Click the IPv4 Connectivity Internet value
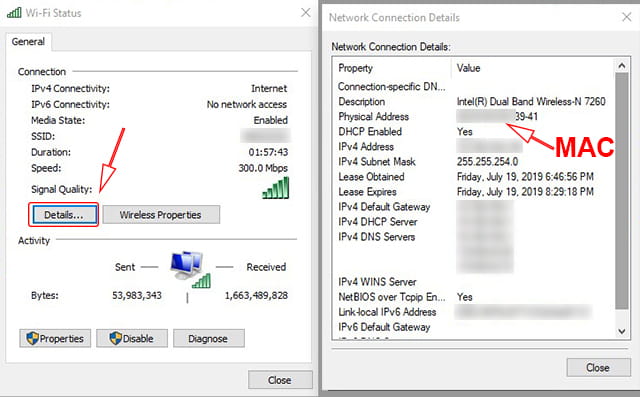Image resolution: width=640 pixels, height=397 pixels. tap(269, 89)
